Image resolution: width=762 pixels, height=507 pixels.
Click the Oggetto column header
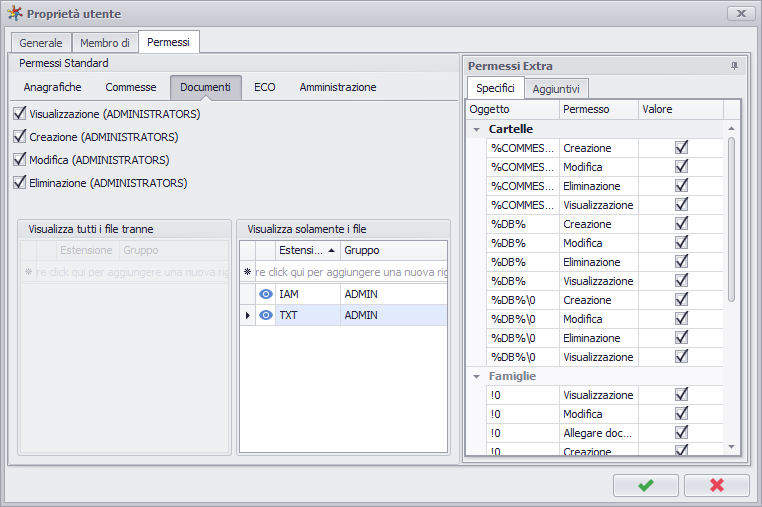click(x=513, y=109)
